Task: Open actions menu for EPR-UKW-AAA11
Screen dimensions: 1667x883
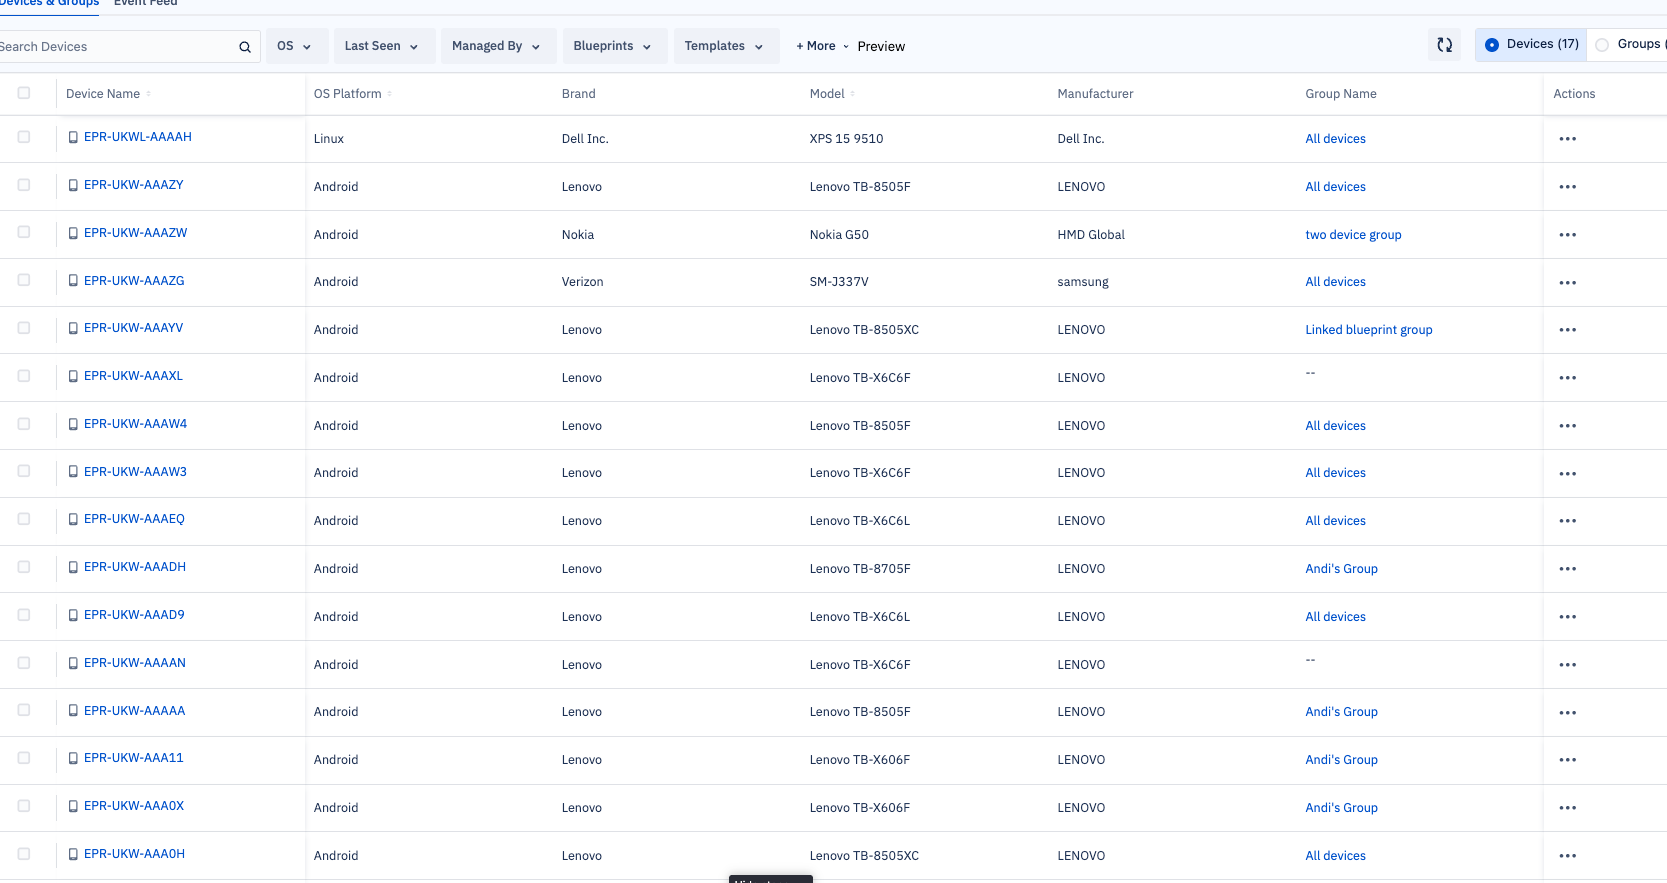Action: coord(1567,760)
